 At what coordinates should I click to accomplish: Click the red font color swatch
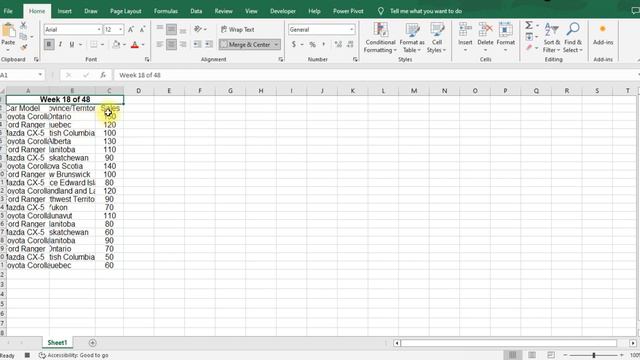point(134,44)
